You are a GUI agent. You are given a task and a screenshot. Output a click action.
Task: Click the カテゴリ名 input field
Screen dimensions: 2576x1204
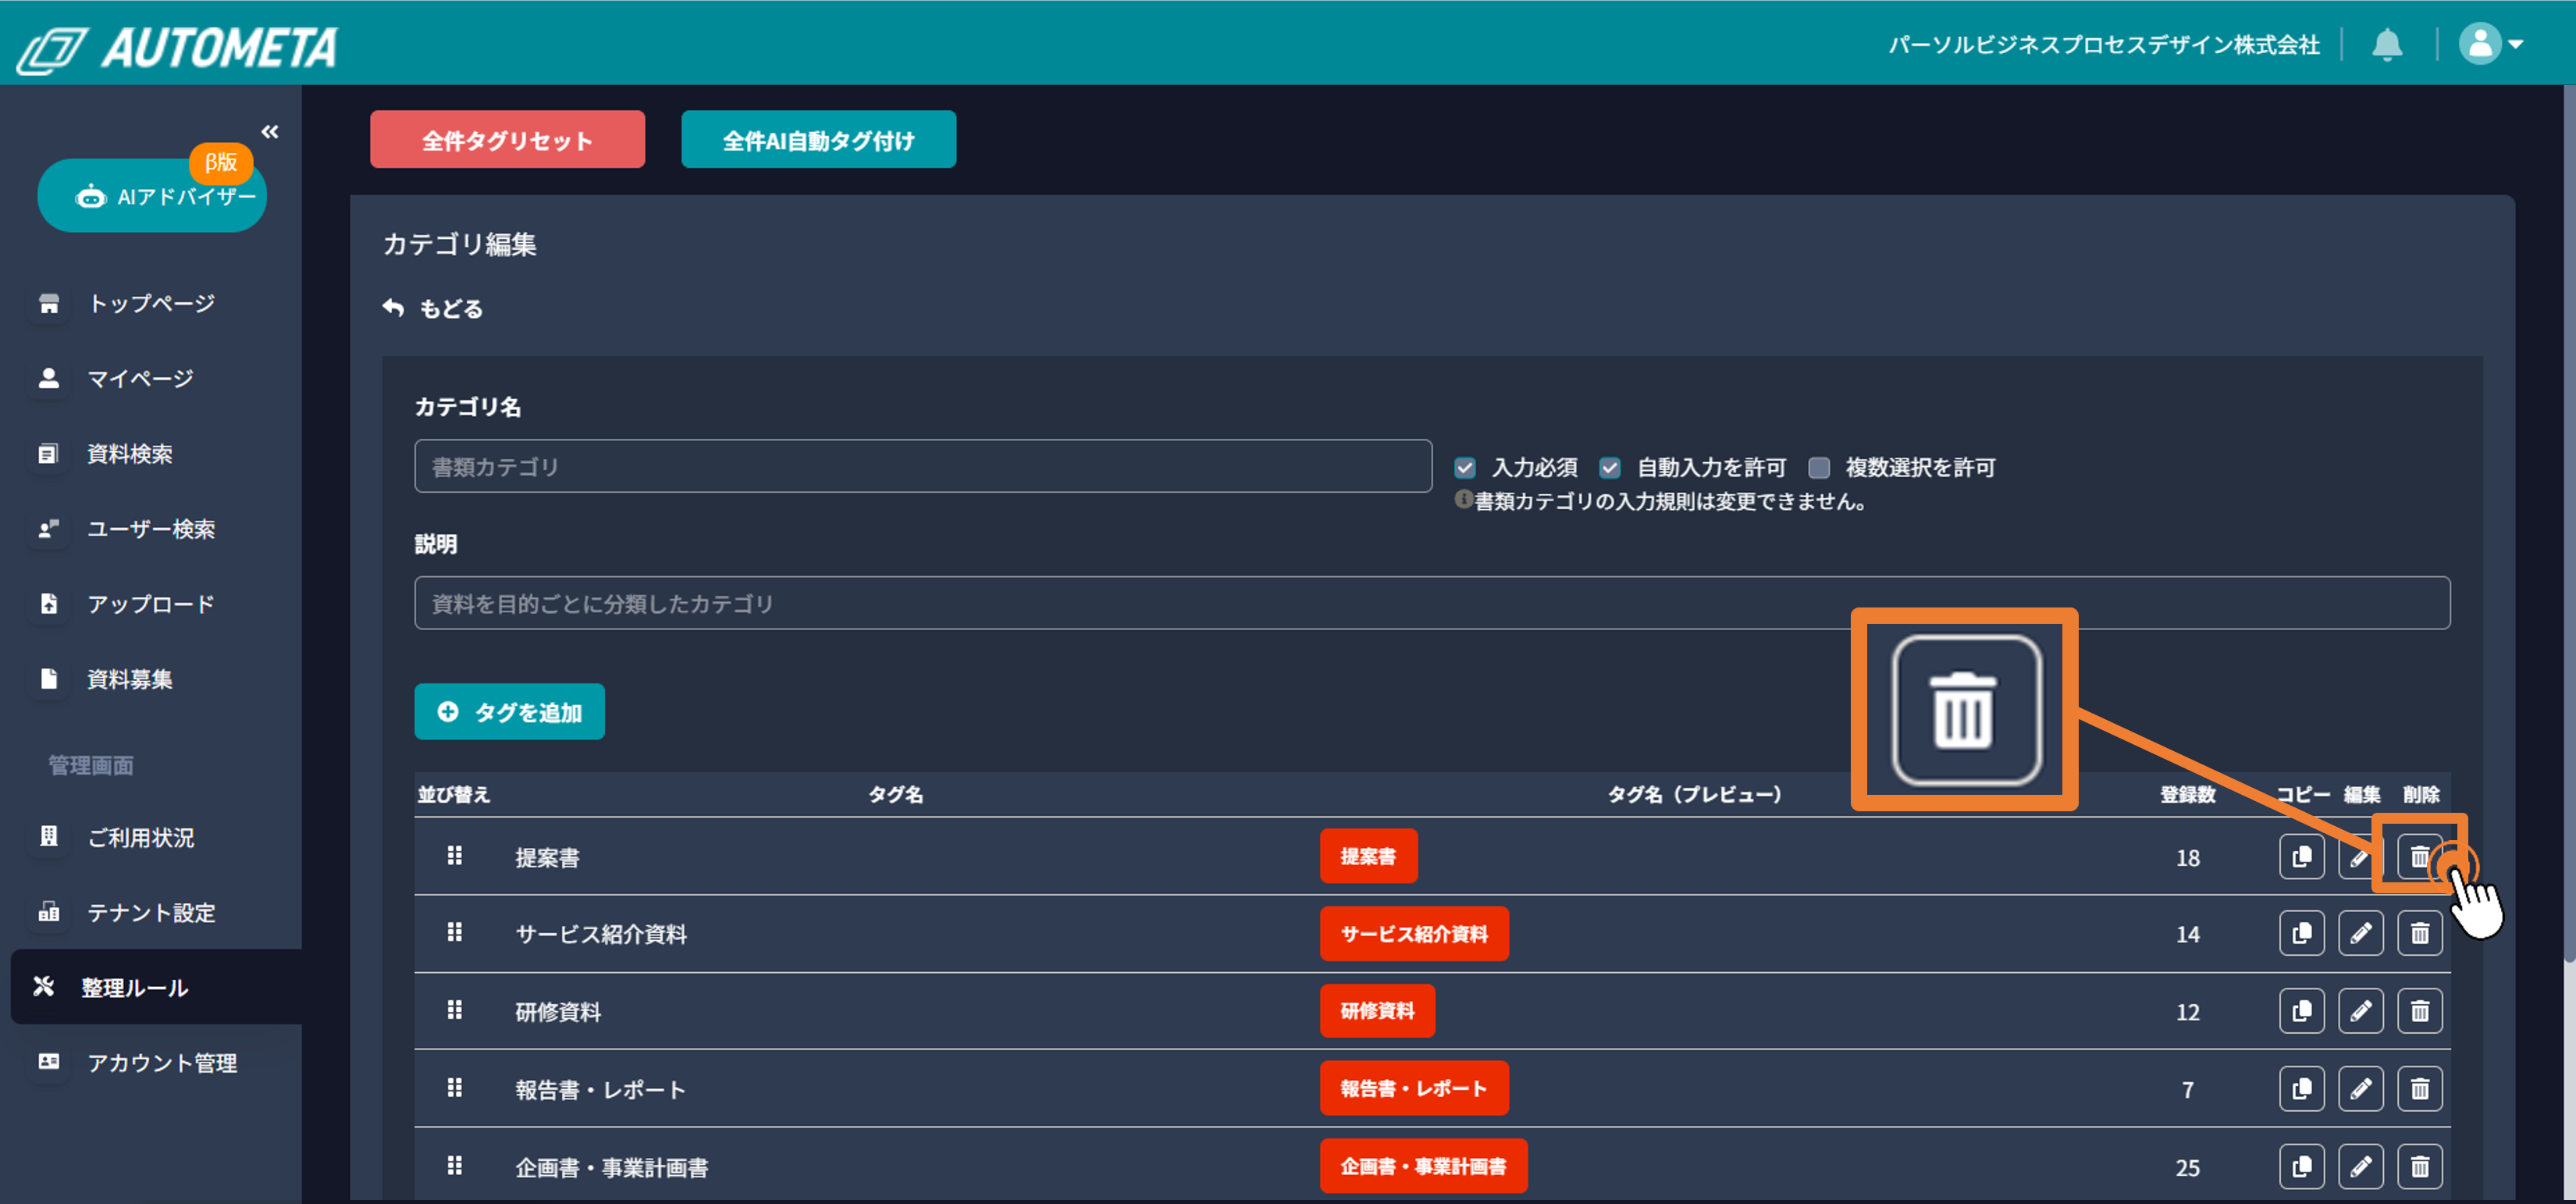coord(922,467)
